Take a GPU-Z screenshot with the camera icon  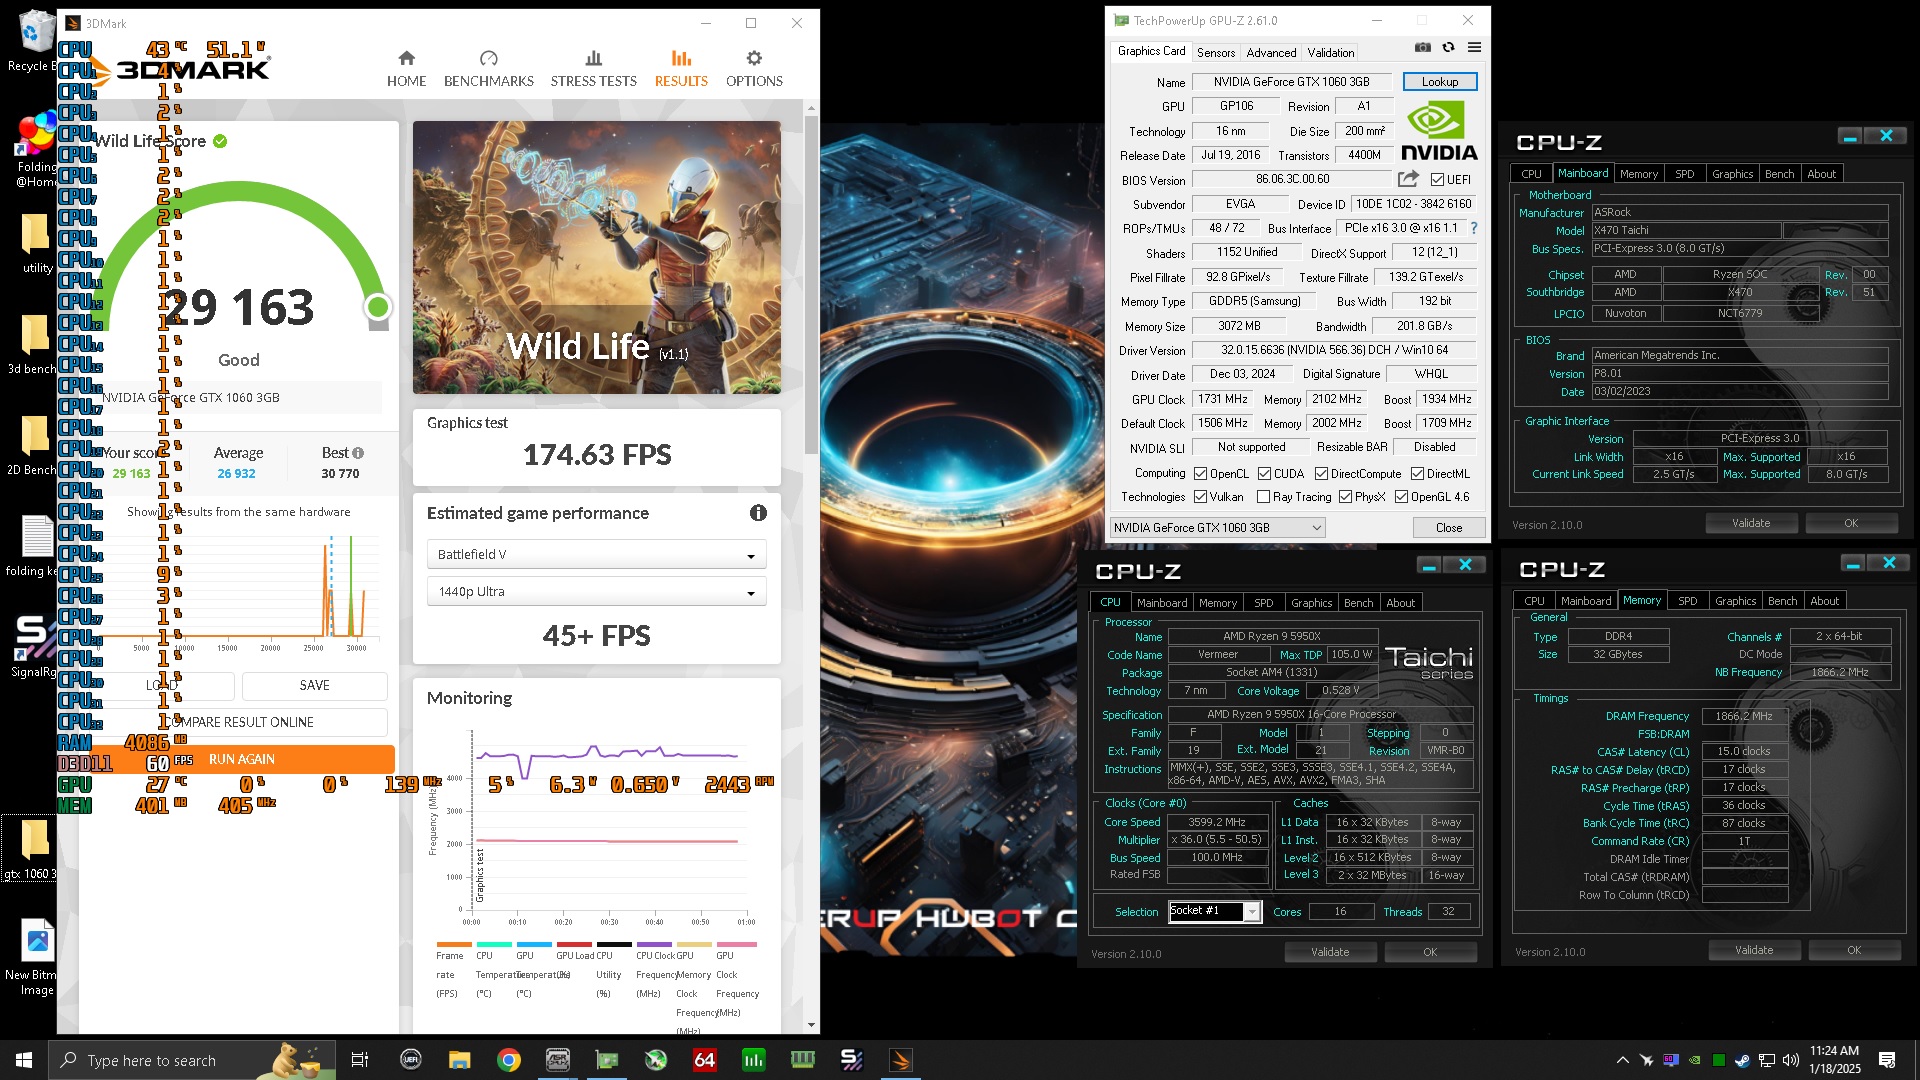pyautogui.click(x=1422, y=47)
